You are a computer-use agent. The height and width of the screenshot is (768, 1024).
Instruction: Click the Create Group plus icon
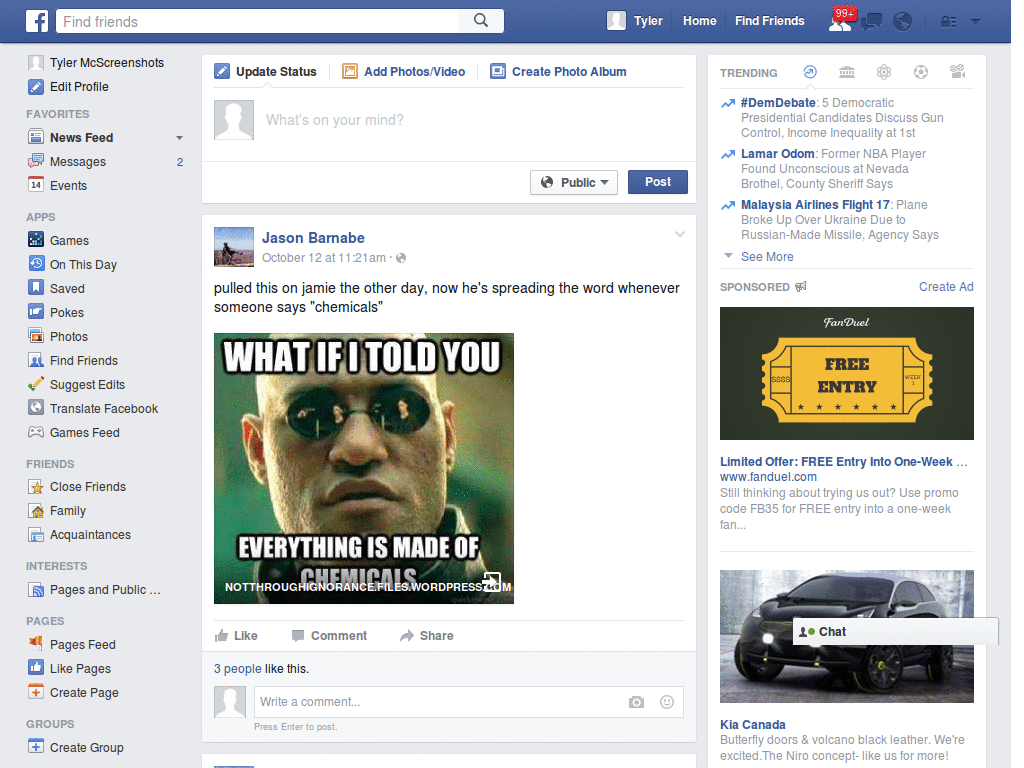coord(36,746)
